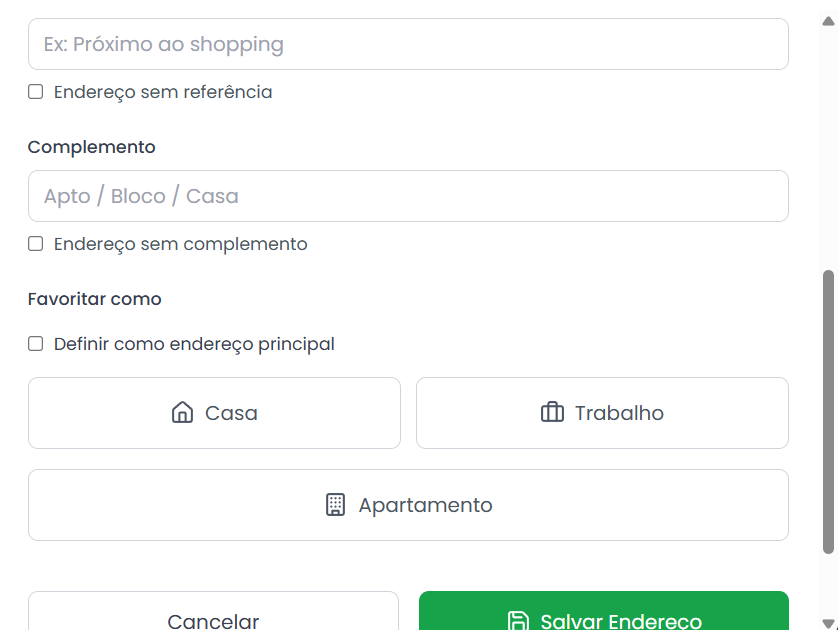Click the house icon on Casa button
The width and height of the screenshot is (838, 630).
click(x=182, y=413)
